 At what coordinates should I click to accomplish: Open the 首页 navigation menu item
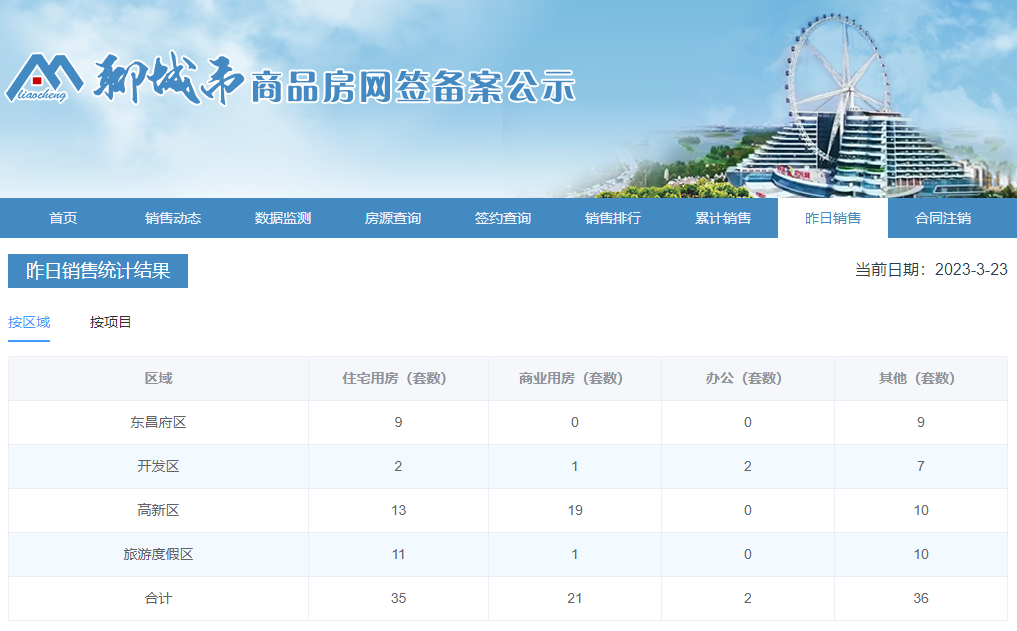[x=64, y=218]
